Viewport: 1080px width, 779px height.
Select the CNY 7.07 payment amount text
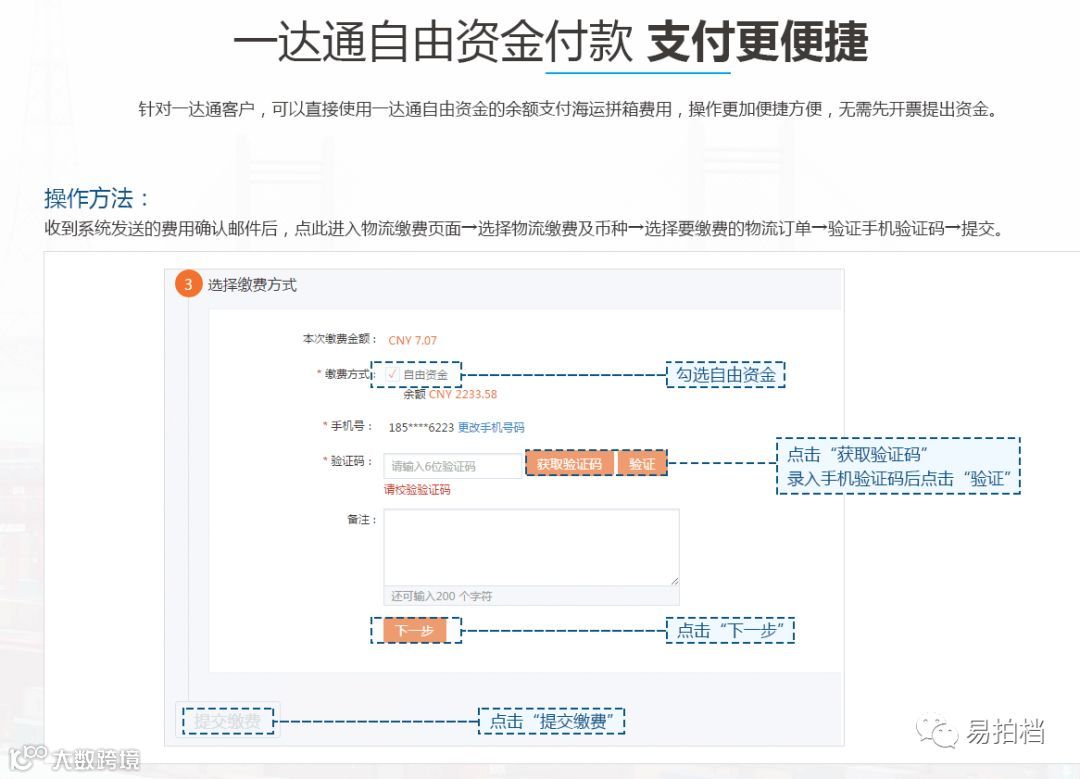[x=412, y=340]
